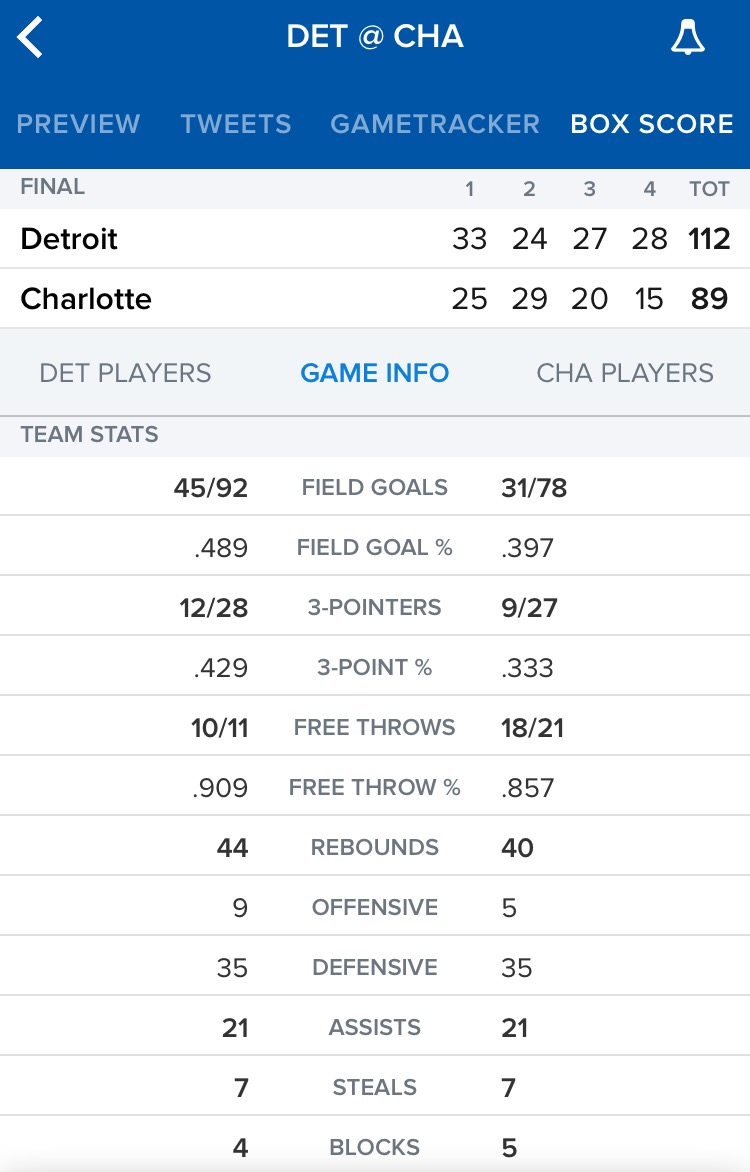This screenshot has width=750, height=1172.
Task: Select the BLOCKS stat row
Action: [375, 1147]
